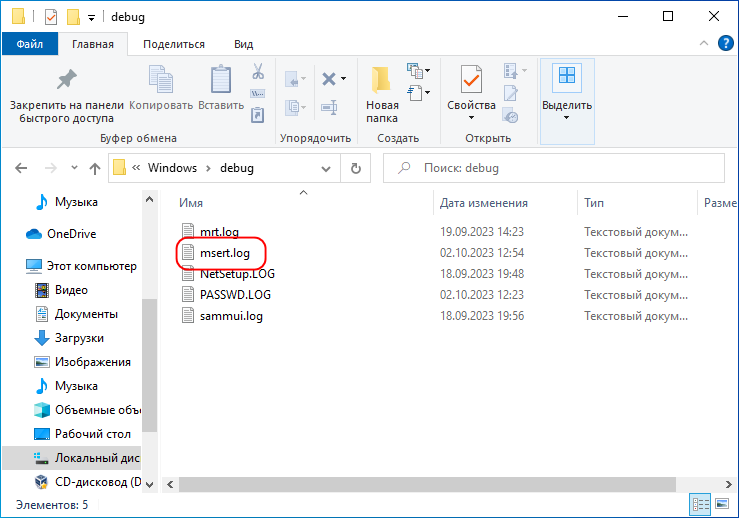
Task: Click the blue Help question mark
Action: click(725, 43)
